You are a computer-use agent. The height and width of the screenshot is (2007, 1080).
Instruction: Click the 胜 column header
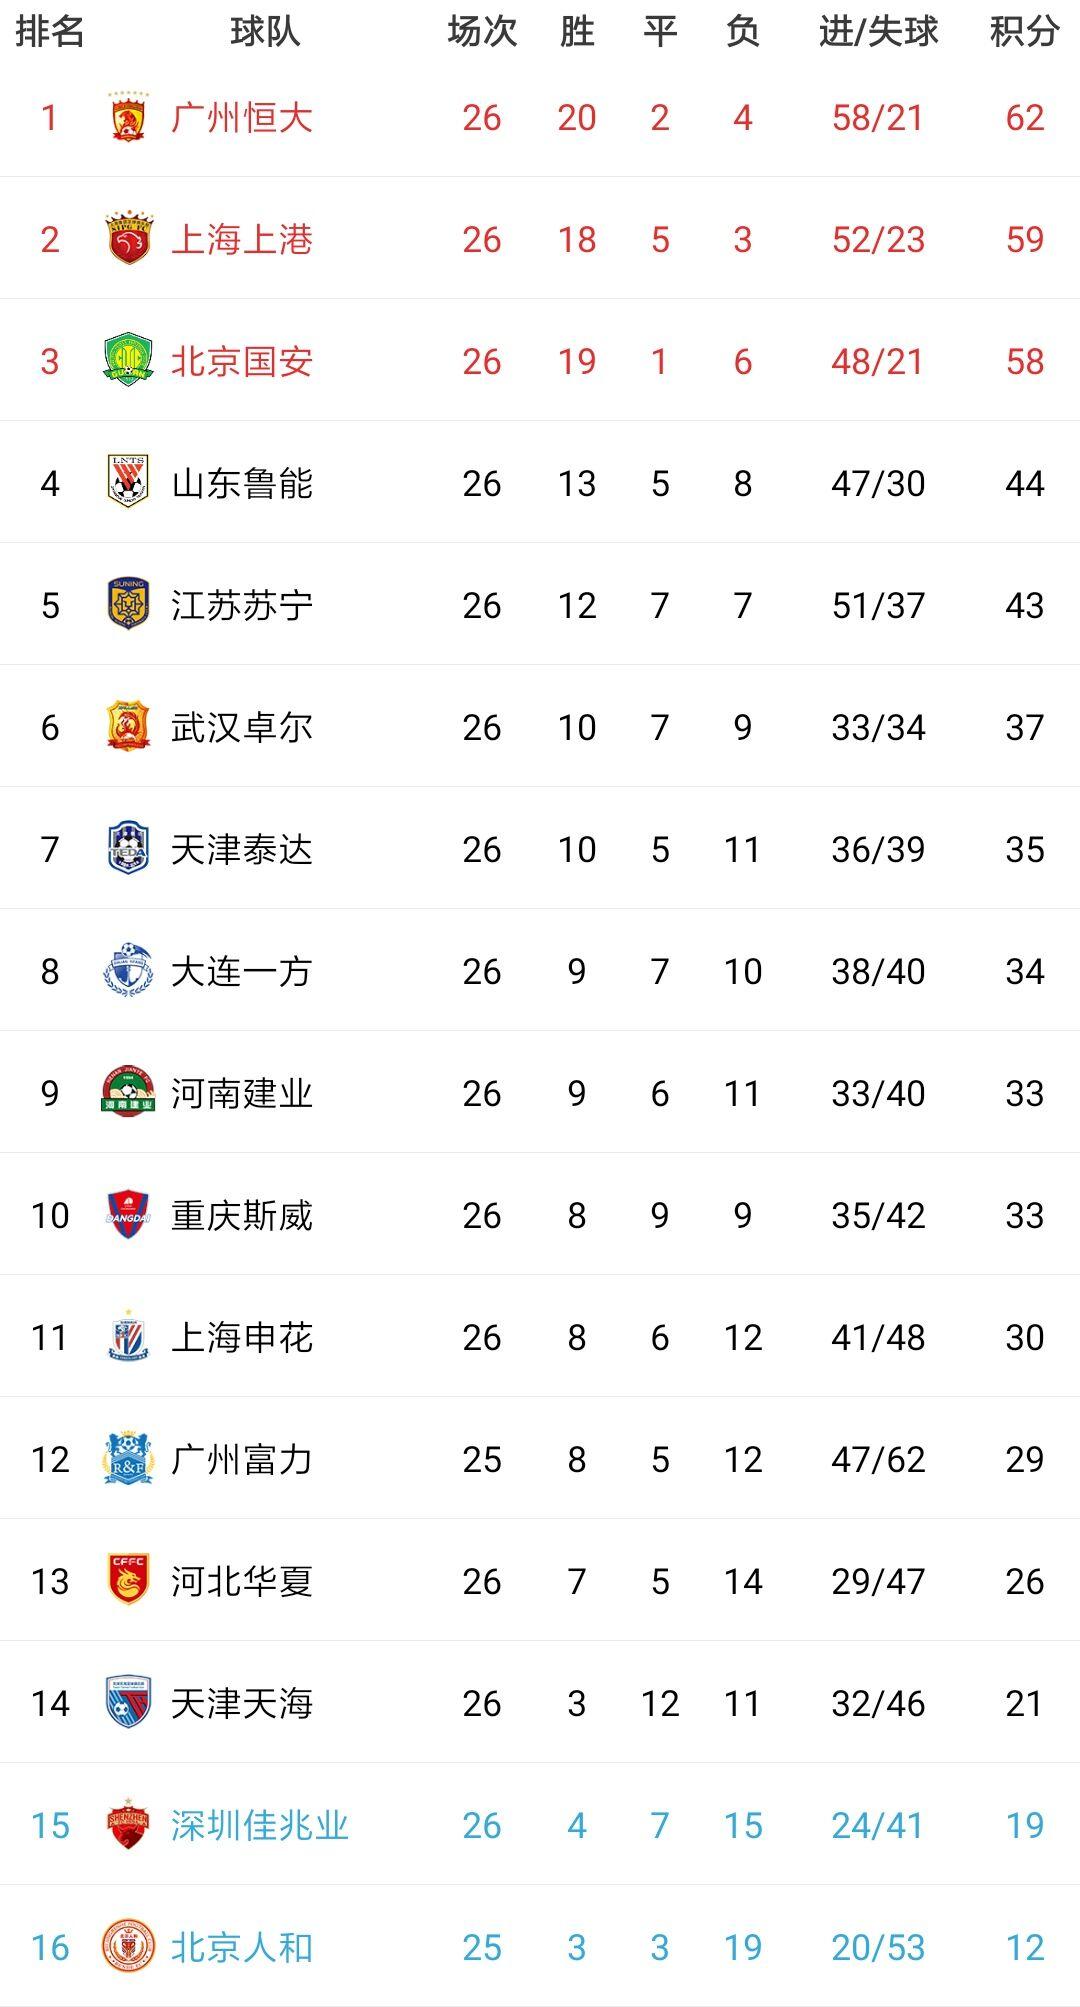coord(577,32)
